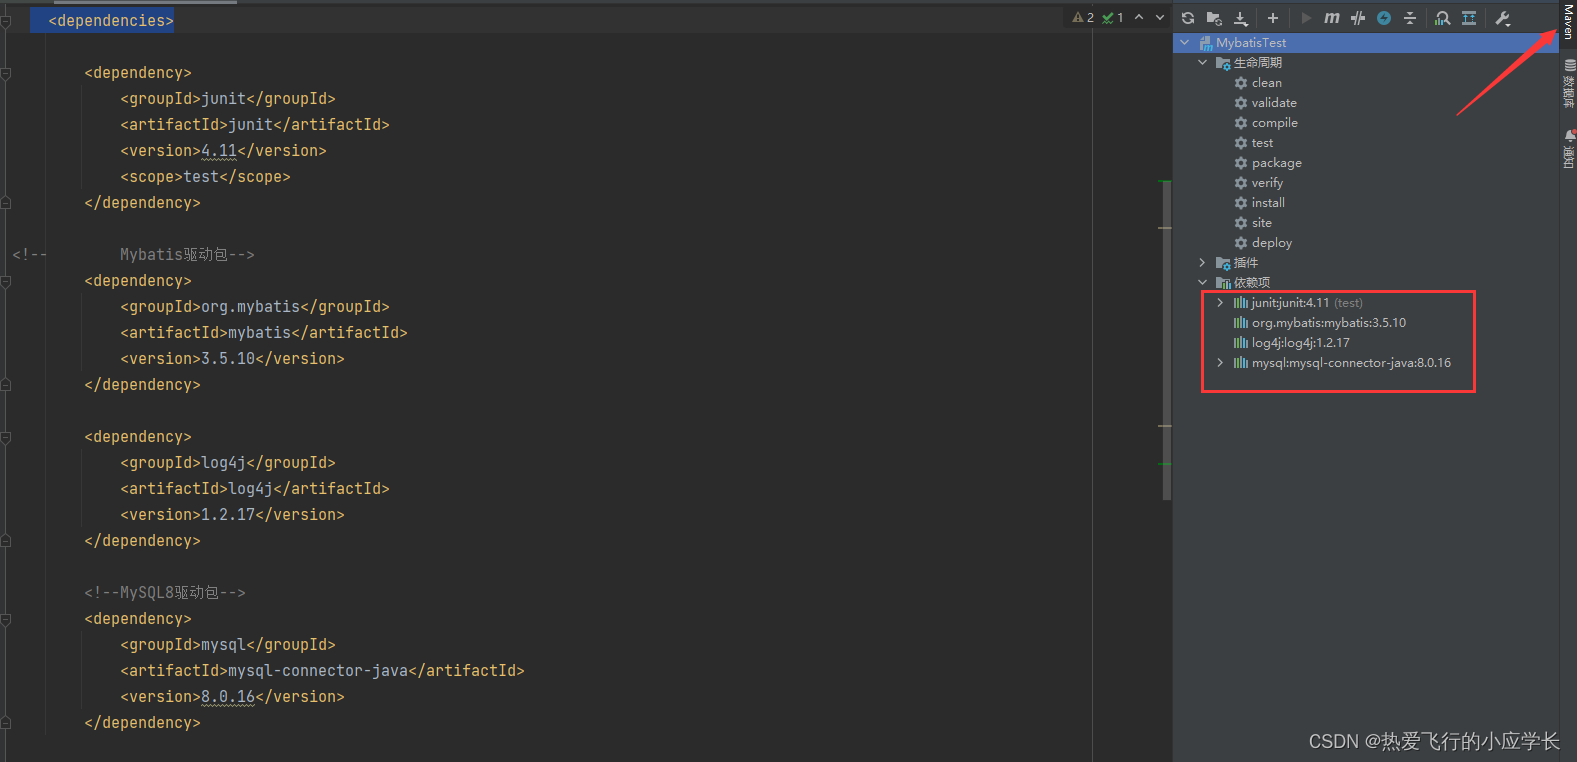Click the Mybatis驱动包 comment
The image size is (1577, 762).
187,255
